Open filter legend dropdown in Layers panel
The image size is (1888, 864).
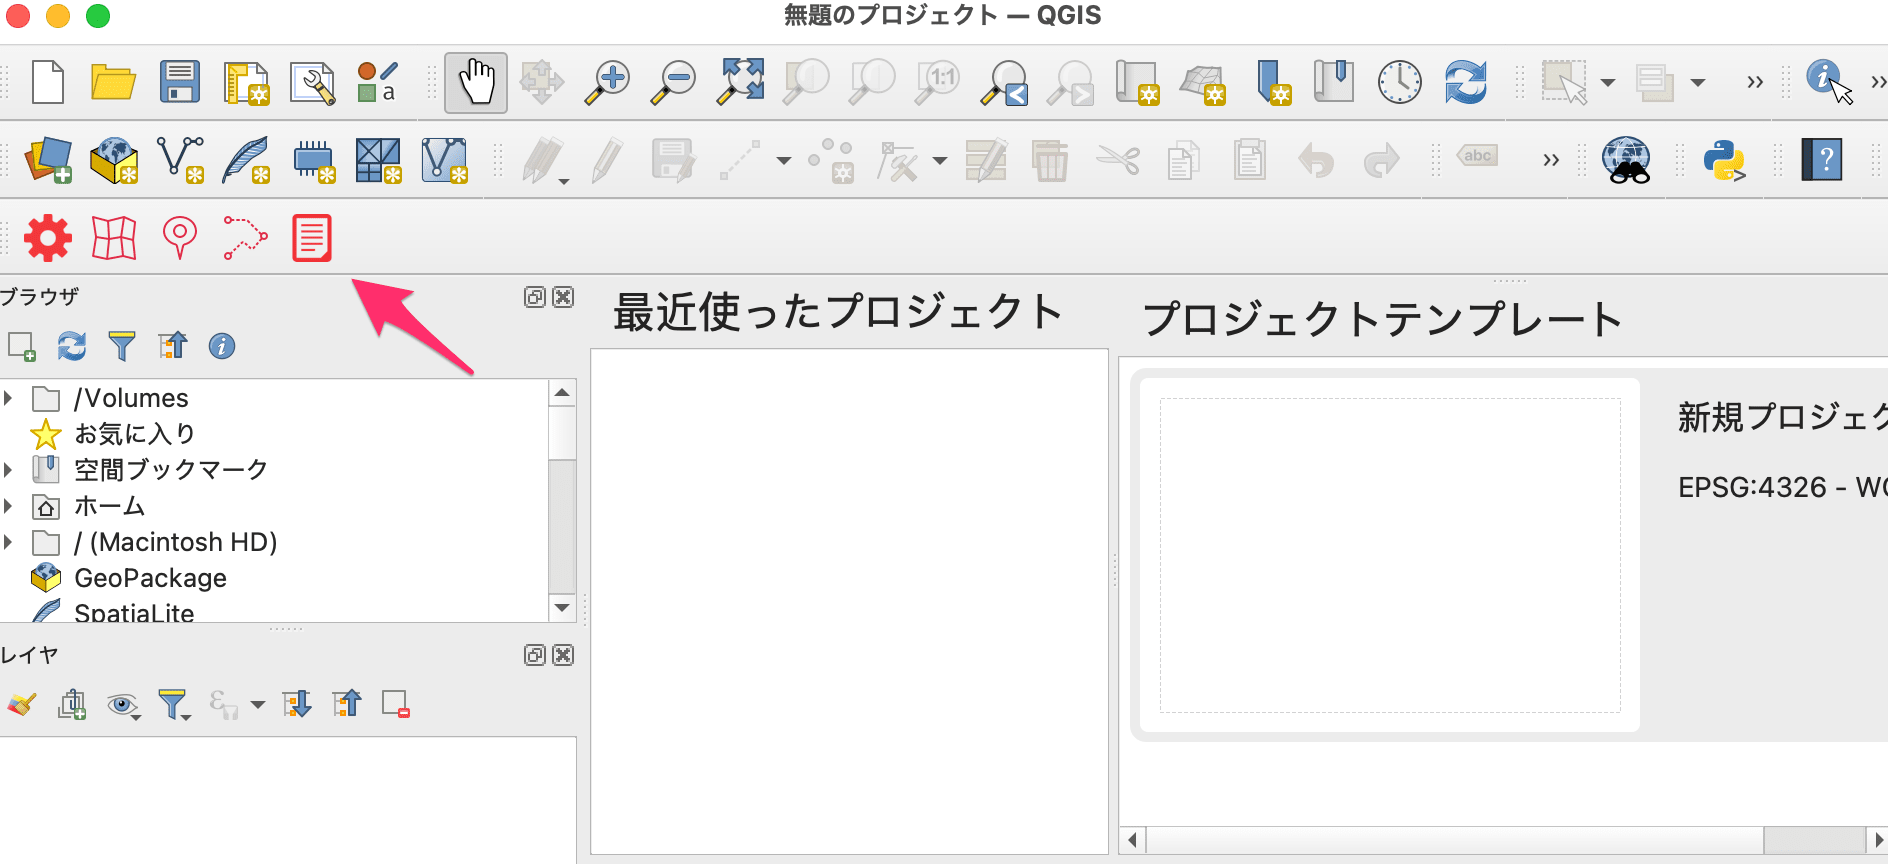(x=174, y=705)
